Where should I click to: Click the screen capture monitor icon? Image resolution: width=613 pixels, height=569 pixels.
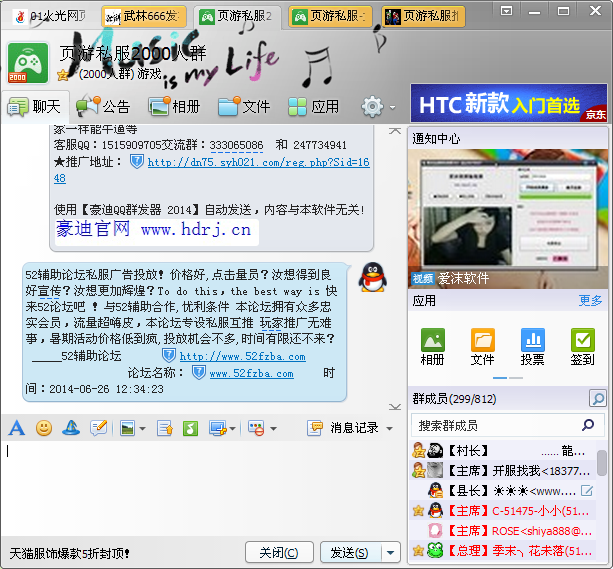pyautogui.click(x=218, y=428)
